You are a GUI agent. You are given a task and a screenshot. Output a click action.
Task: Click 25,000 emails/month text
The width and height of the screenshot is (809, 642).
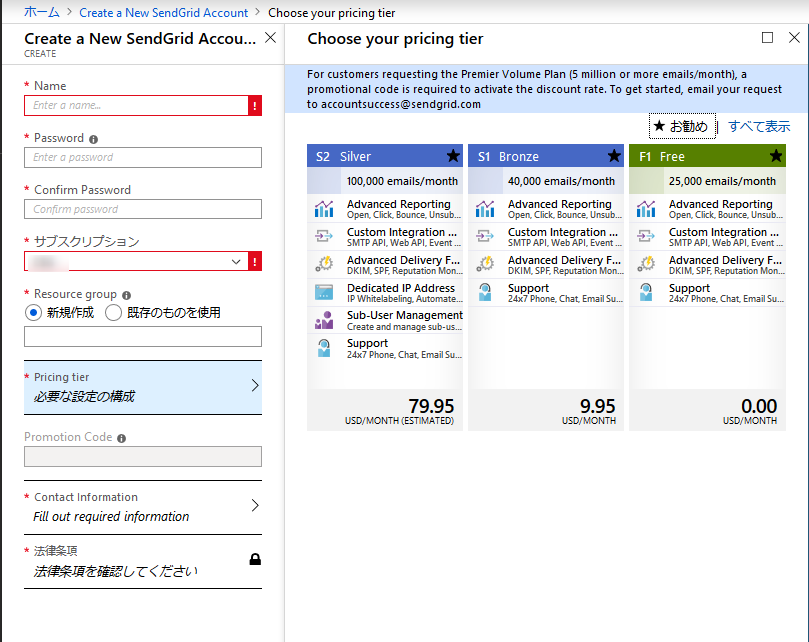pyautogui.click(x=722, y=181)
